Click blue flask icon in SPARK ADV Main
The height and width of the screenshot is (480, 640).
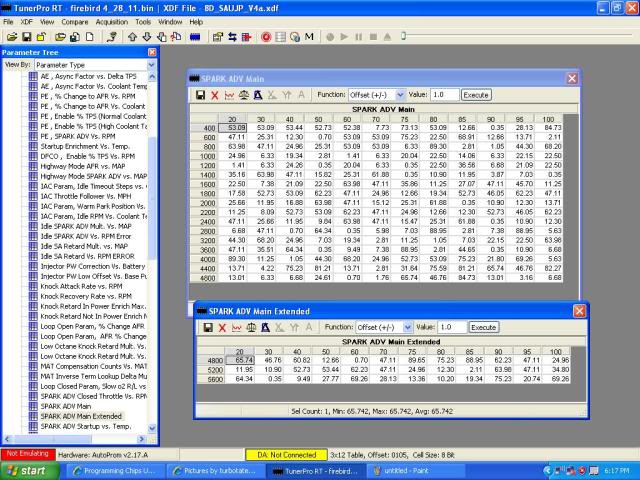(258, 95)
